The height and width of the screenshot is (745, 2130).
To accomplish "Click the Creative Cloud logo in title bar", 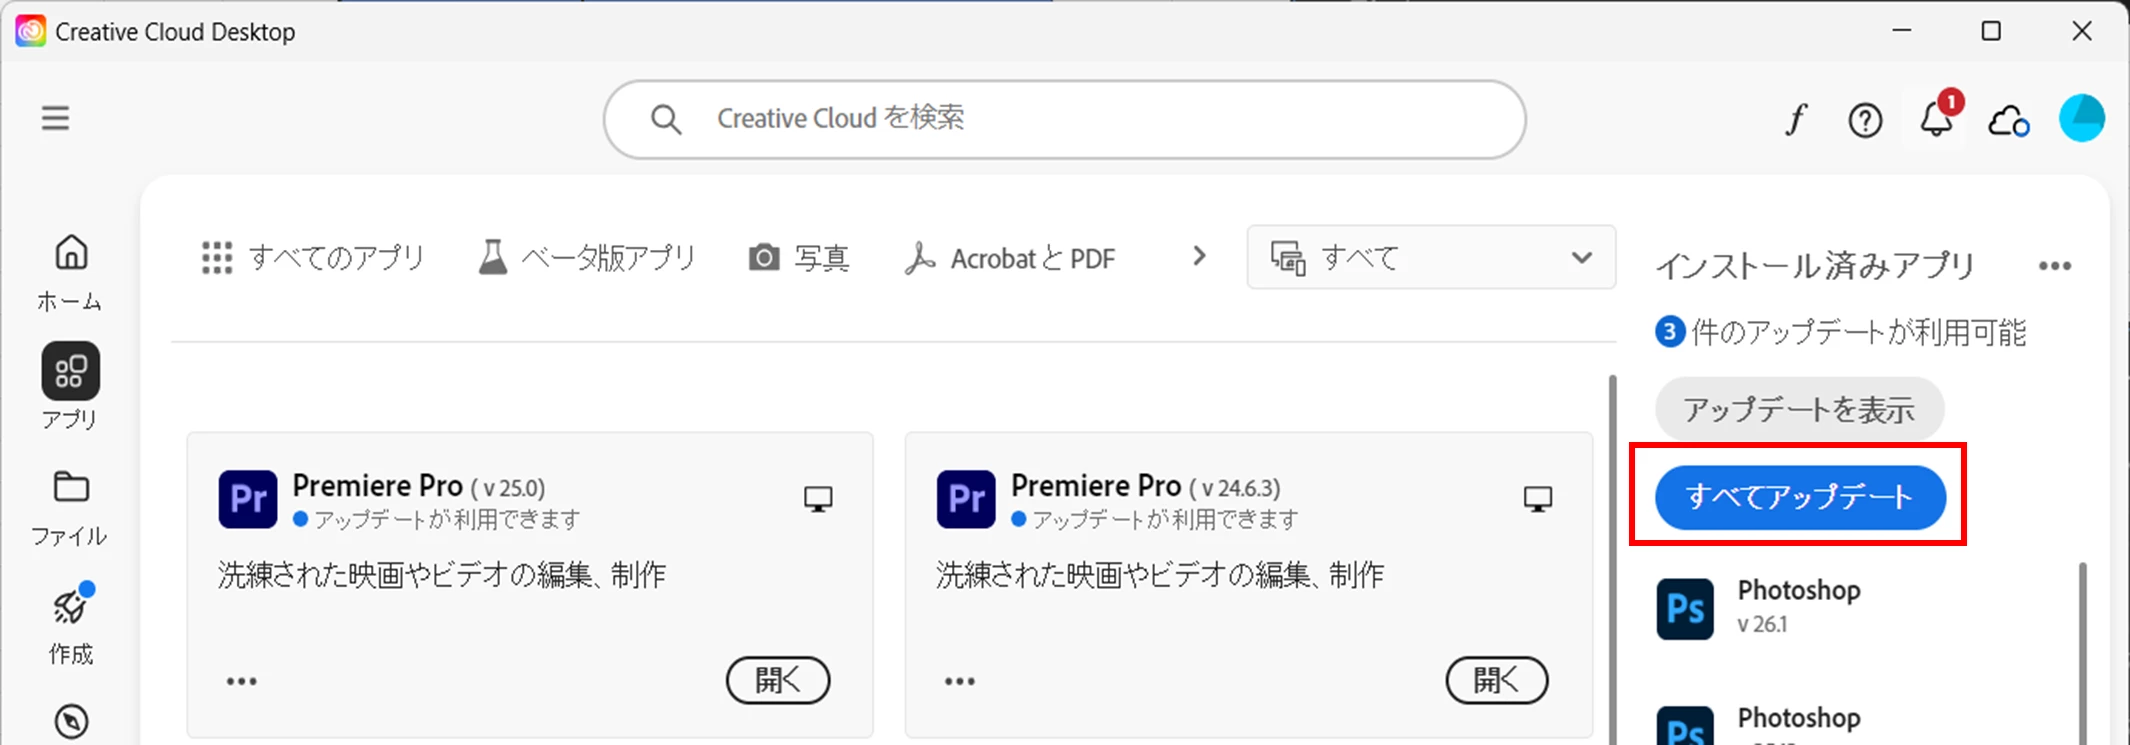I will point(30,31).
